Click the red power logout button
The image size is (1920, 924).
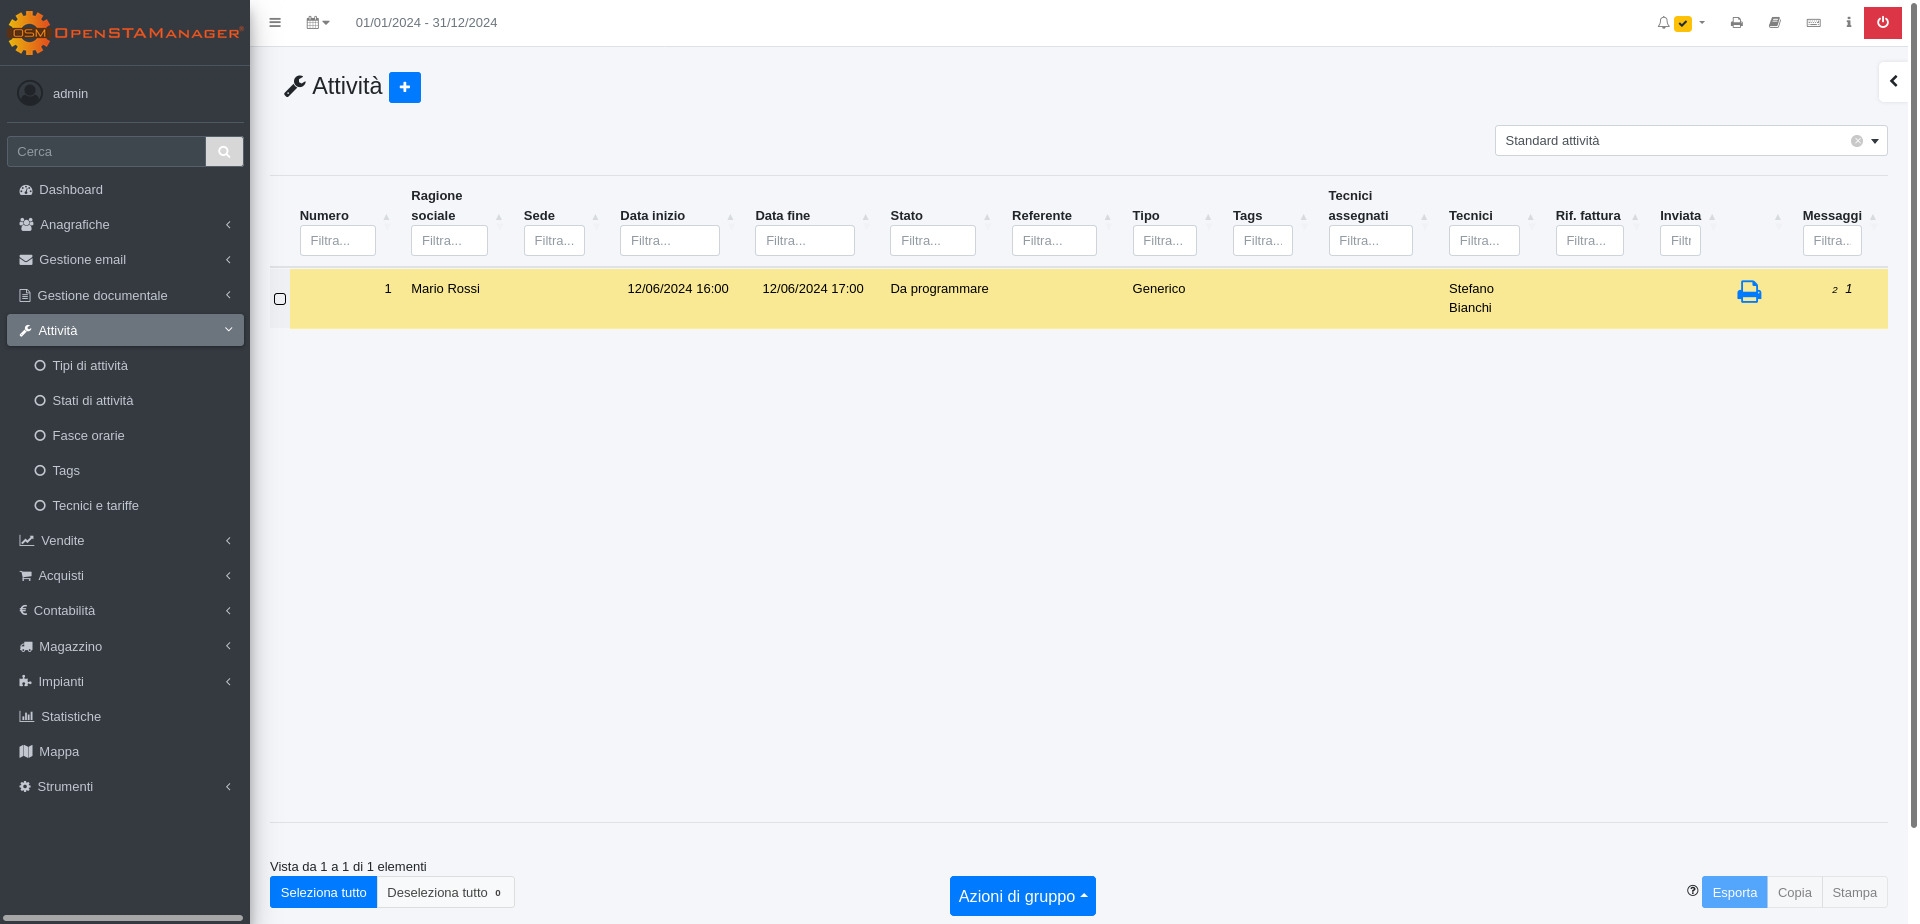(1882, 23)
